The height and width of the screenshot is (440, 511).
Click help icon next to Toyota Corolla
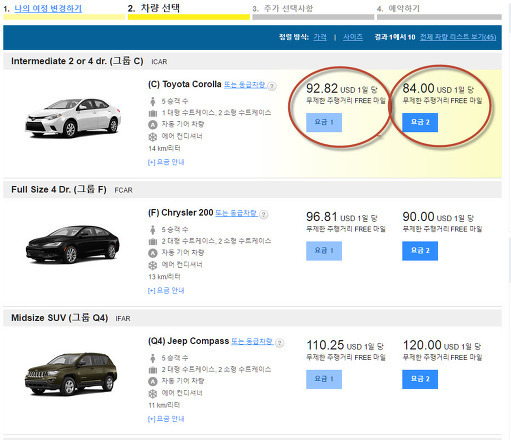click(x=272, y=86)
